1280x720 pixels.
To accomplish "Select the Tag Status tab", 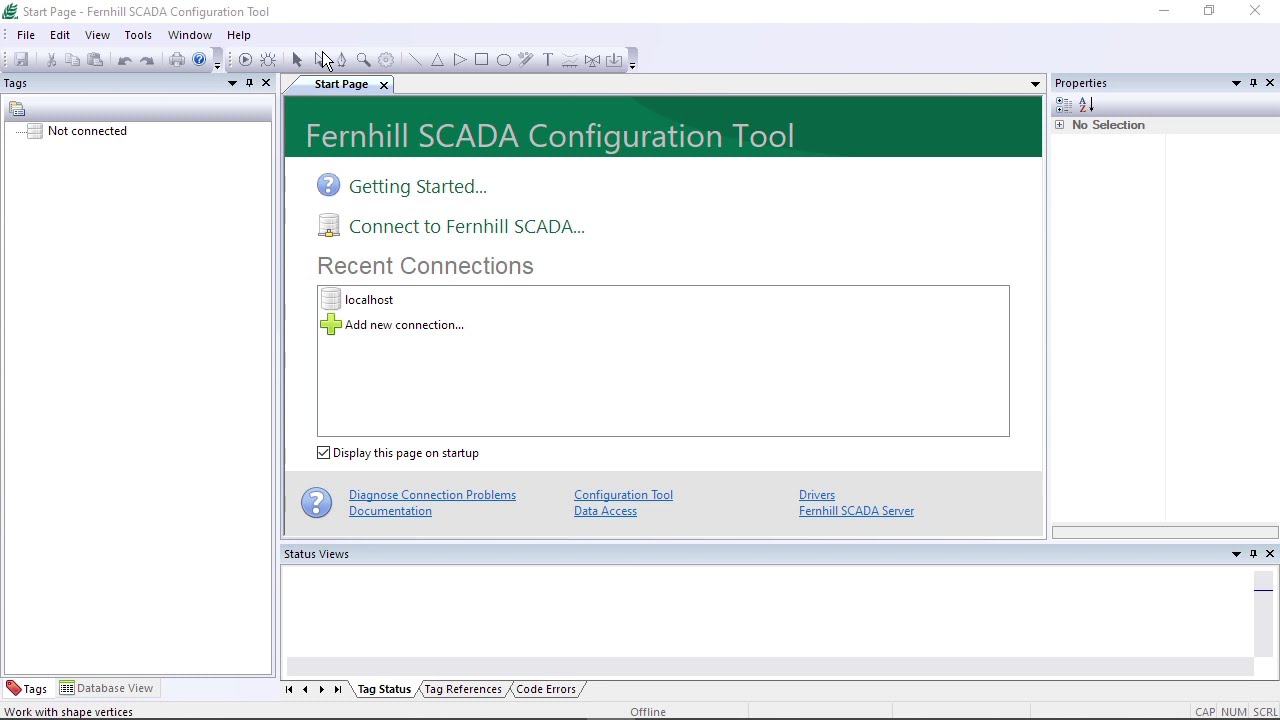I will tap(384, 689).
